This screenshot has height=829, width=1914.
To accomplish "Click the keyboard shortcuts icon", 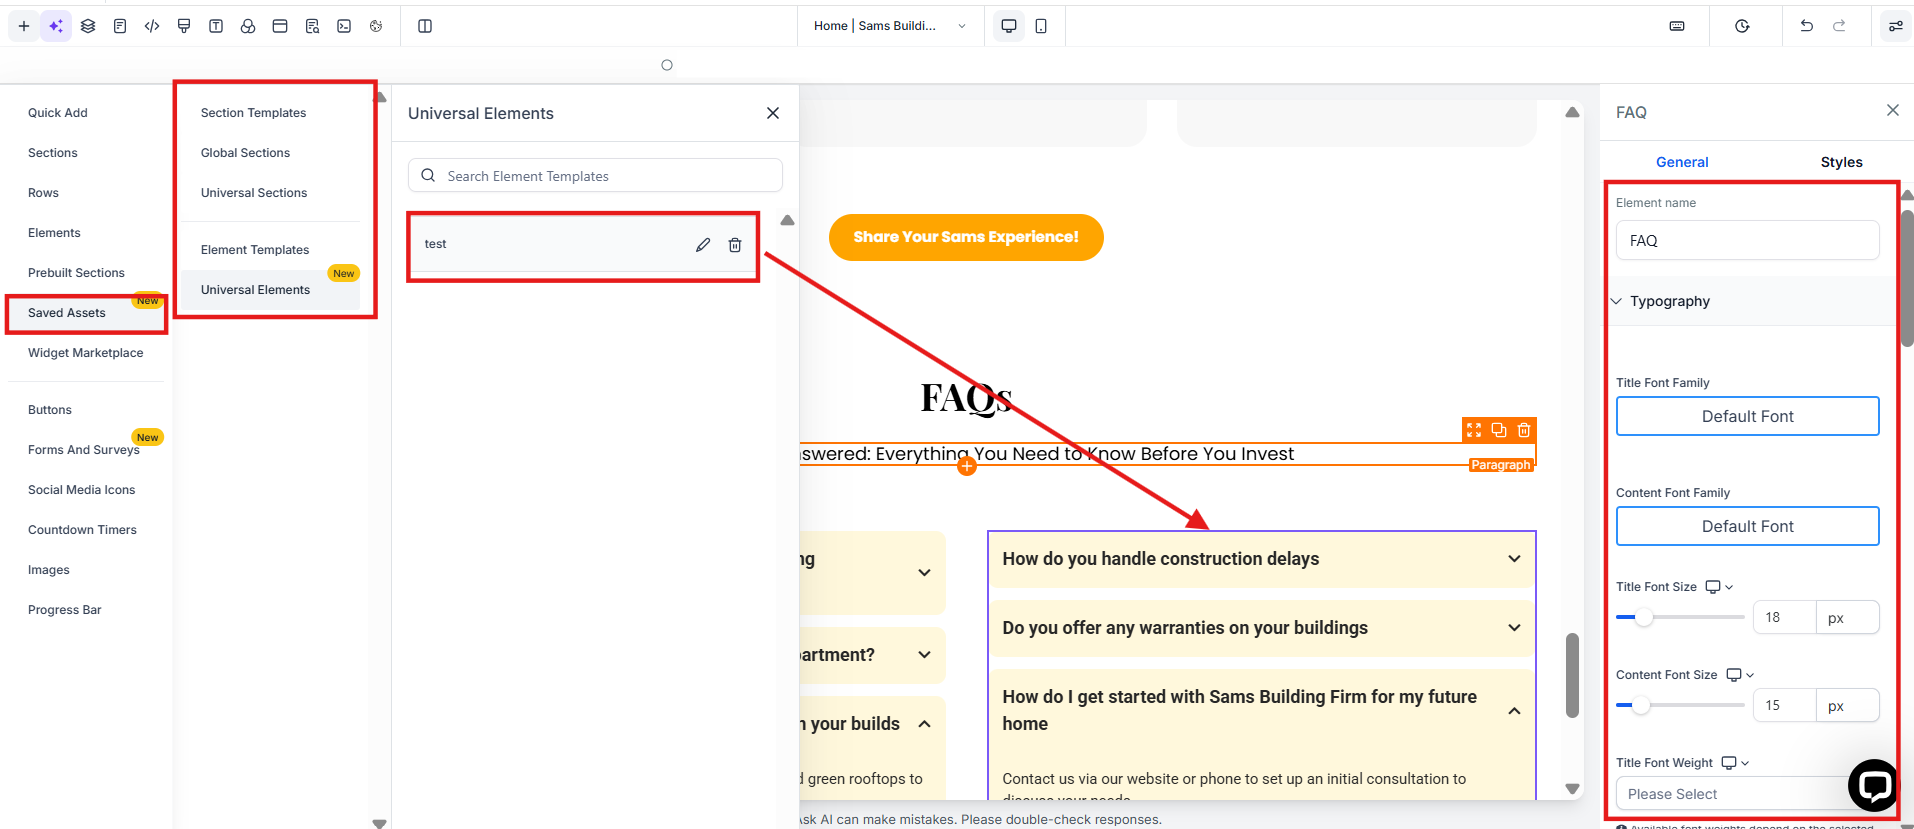I will [x=1677, y=26].
